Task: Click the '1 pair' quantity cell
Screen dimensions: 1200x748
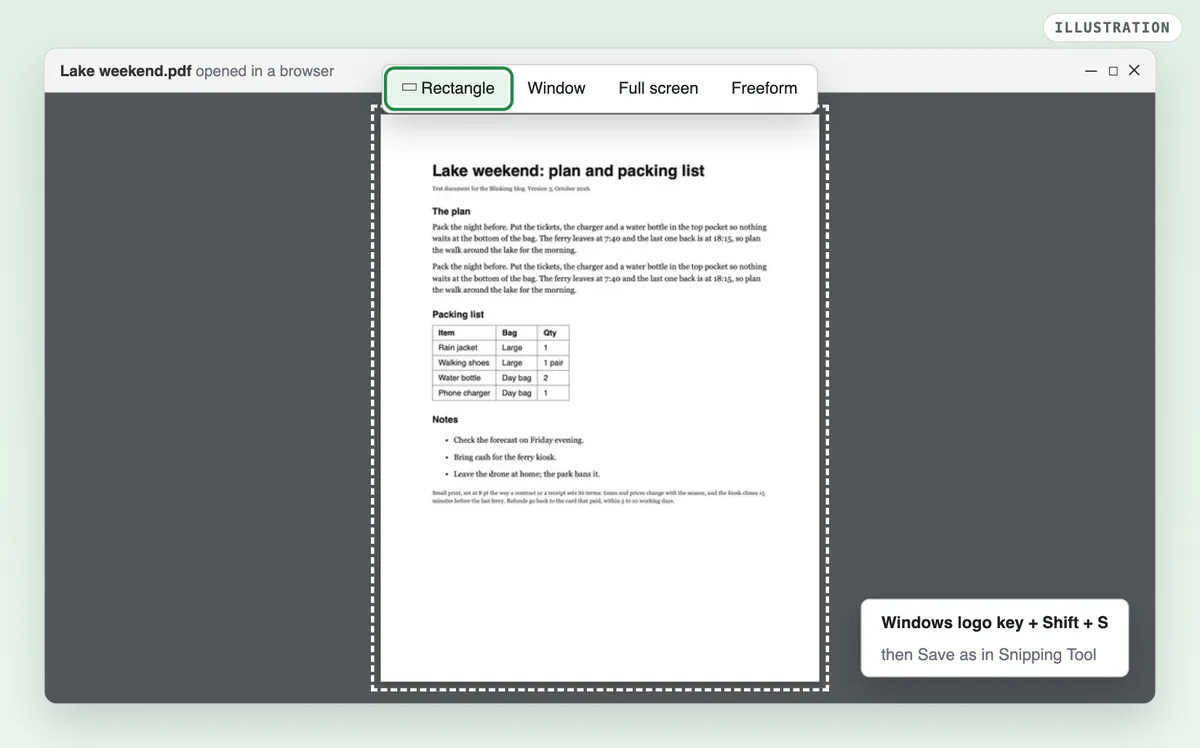Action: [553, 363]
